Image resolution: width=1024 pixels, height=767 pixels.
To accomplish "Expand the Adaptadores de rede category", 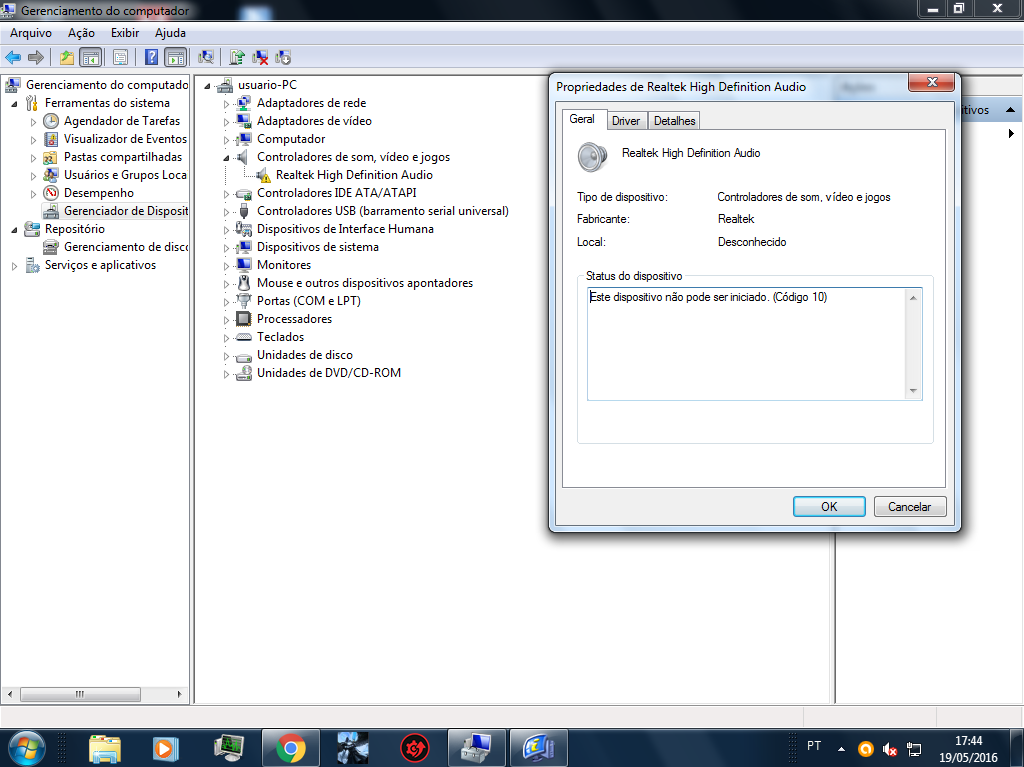I will (227, 103).
